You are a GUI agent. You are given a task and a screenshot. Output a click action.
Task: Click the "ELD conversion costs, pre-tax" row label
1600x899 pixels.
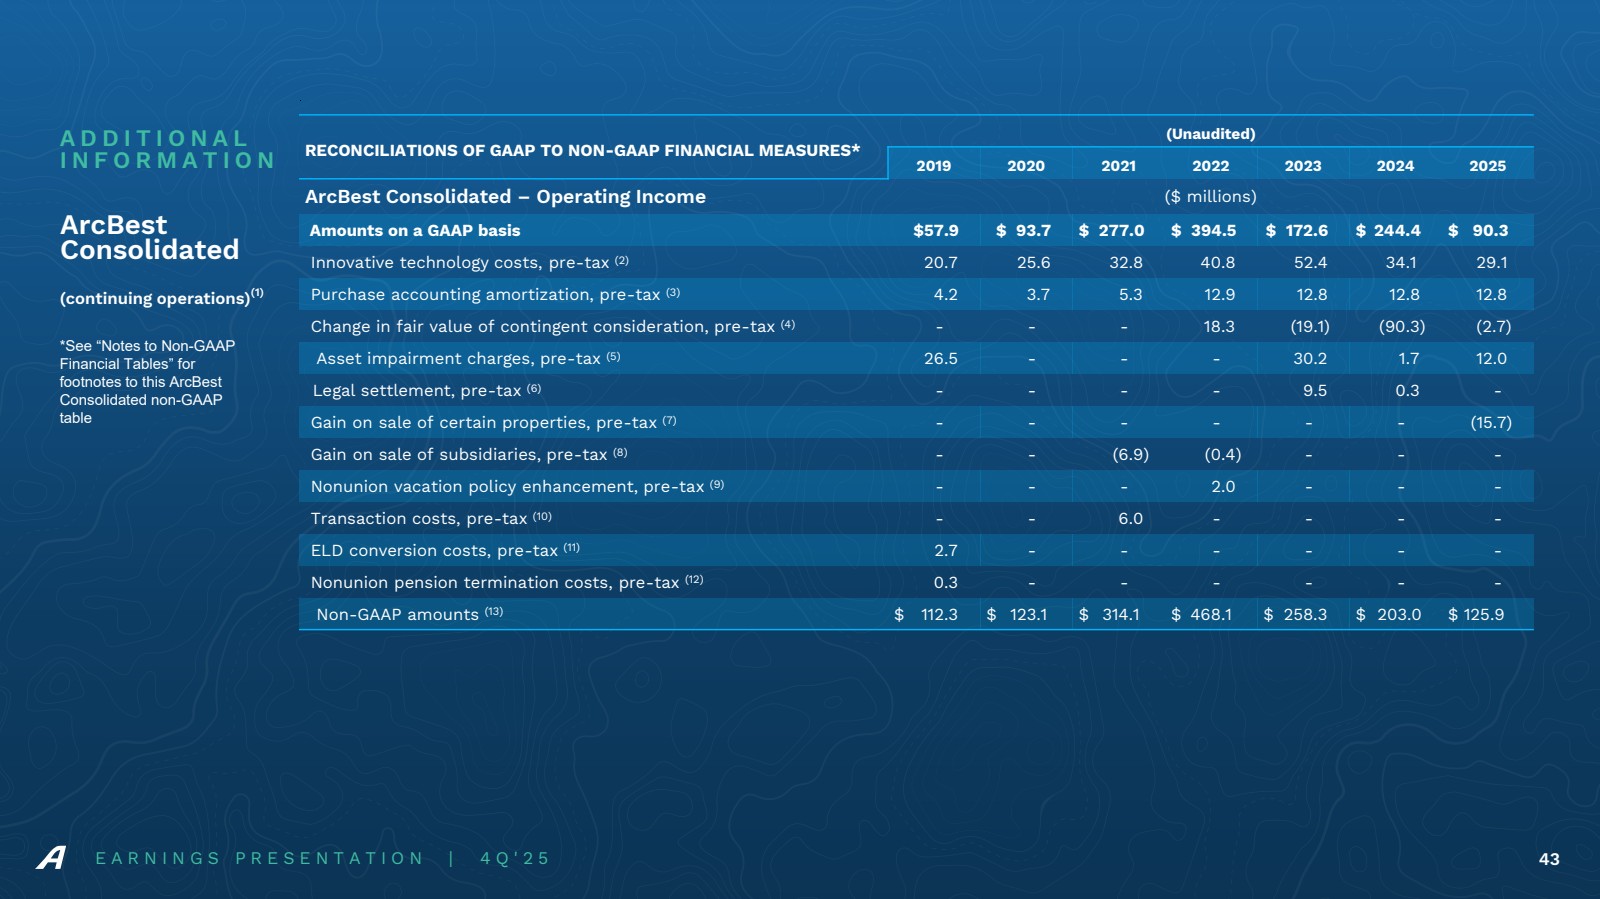tap(445, 551)
